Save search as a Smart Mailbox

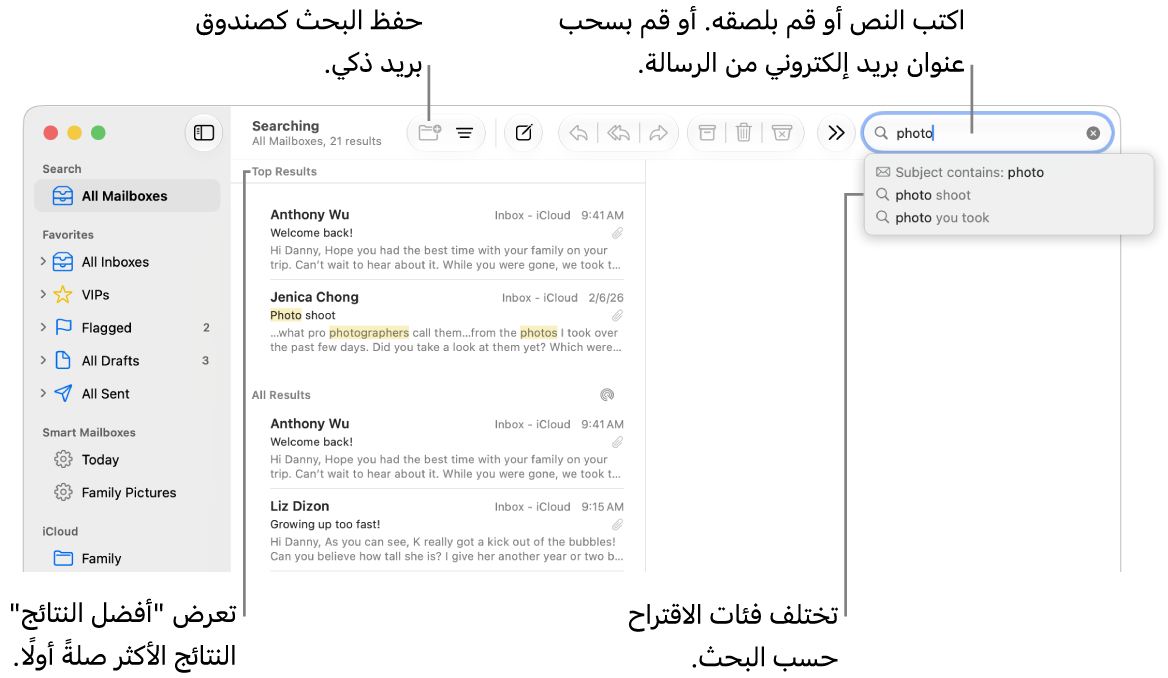pos(430,133)
